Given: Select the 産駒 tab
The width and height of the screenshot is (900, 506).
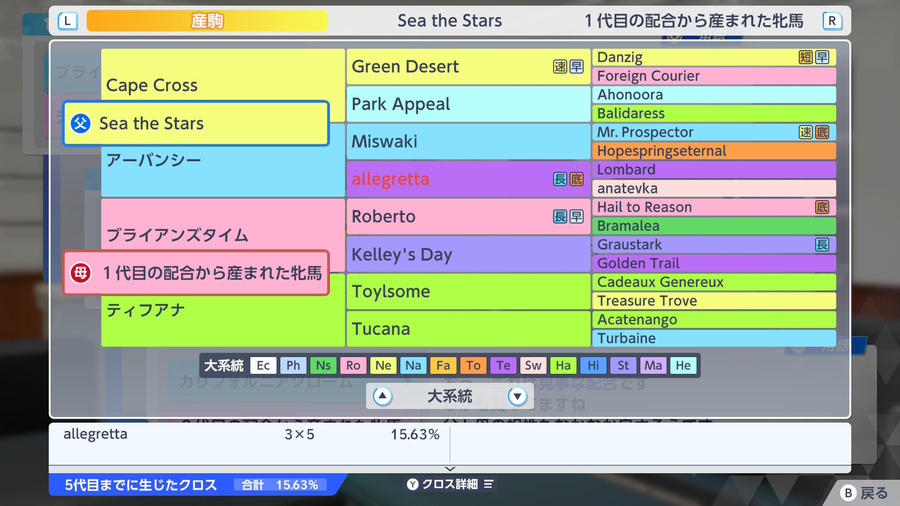Looking at the screenshot, I should tap(207, 21).
